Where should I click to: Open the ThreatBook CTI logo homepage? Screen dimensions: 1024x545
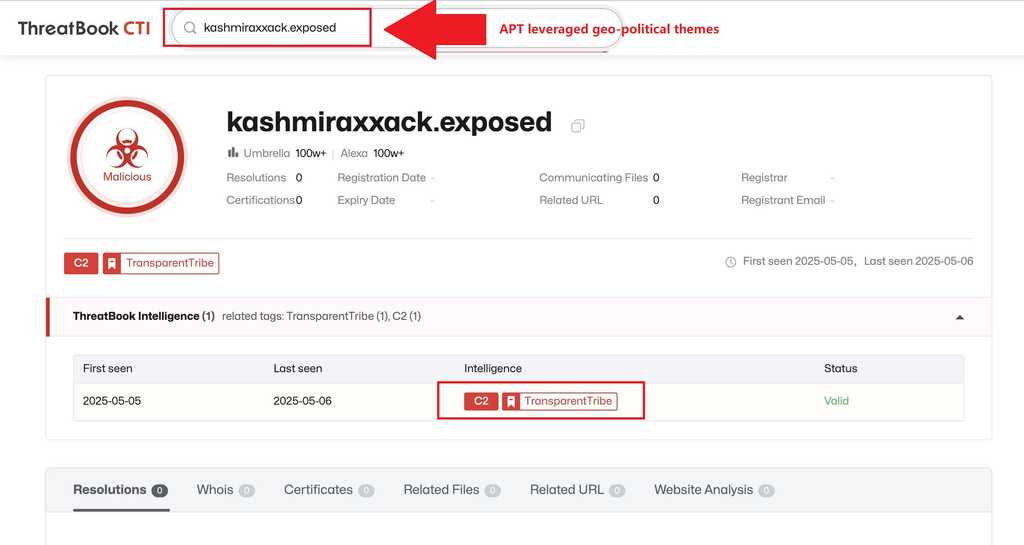point(84,28)
